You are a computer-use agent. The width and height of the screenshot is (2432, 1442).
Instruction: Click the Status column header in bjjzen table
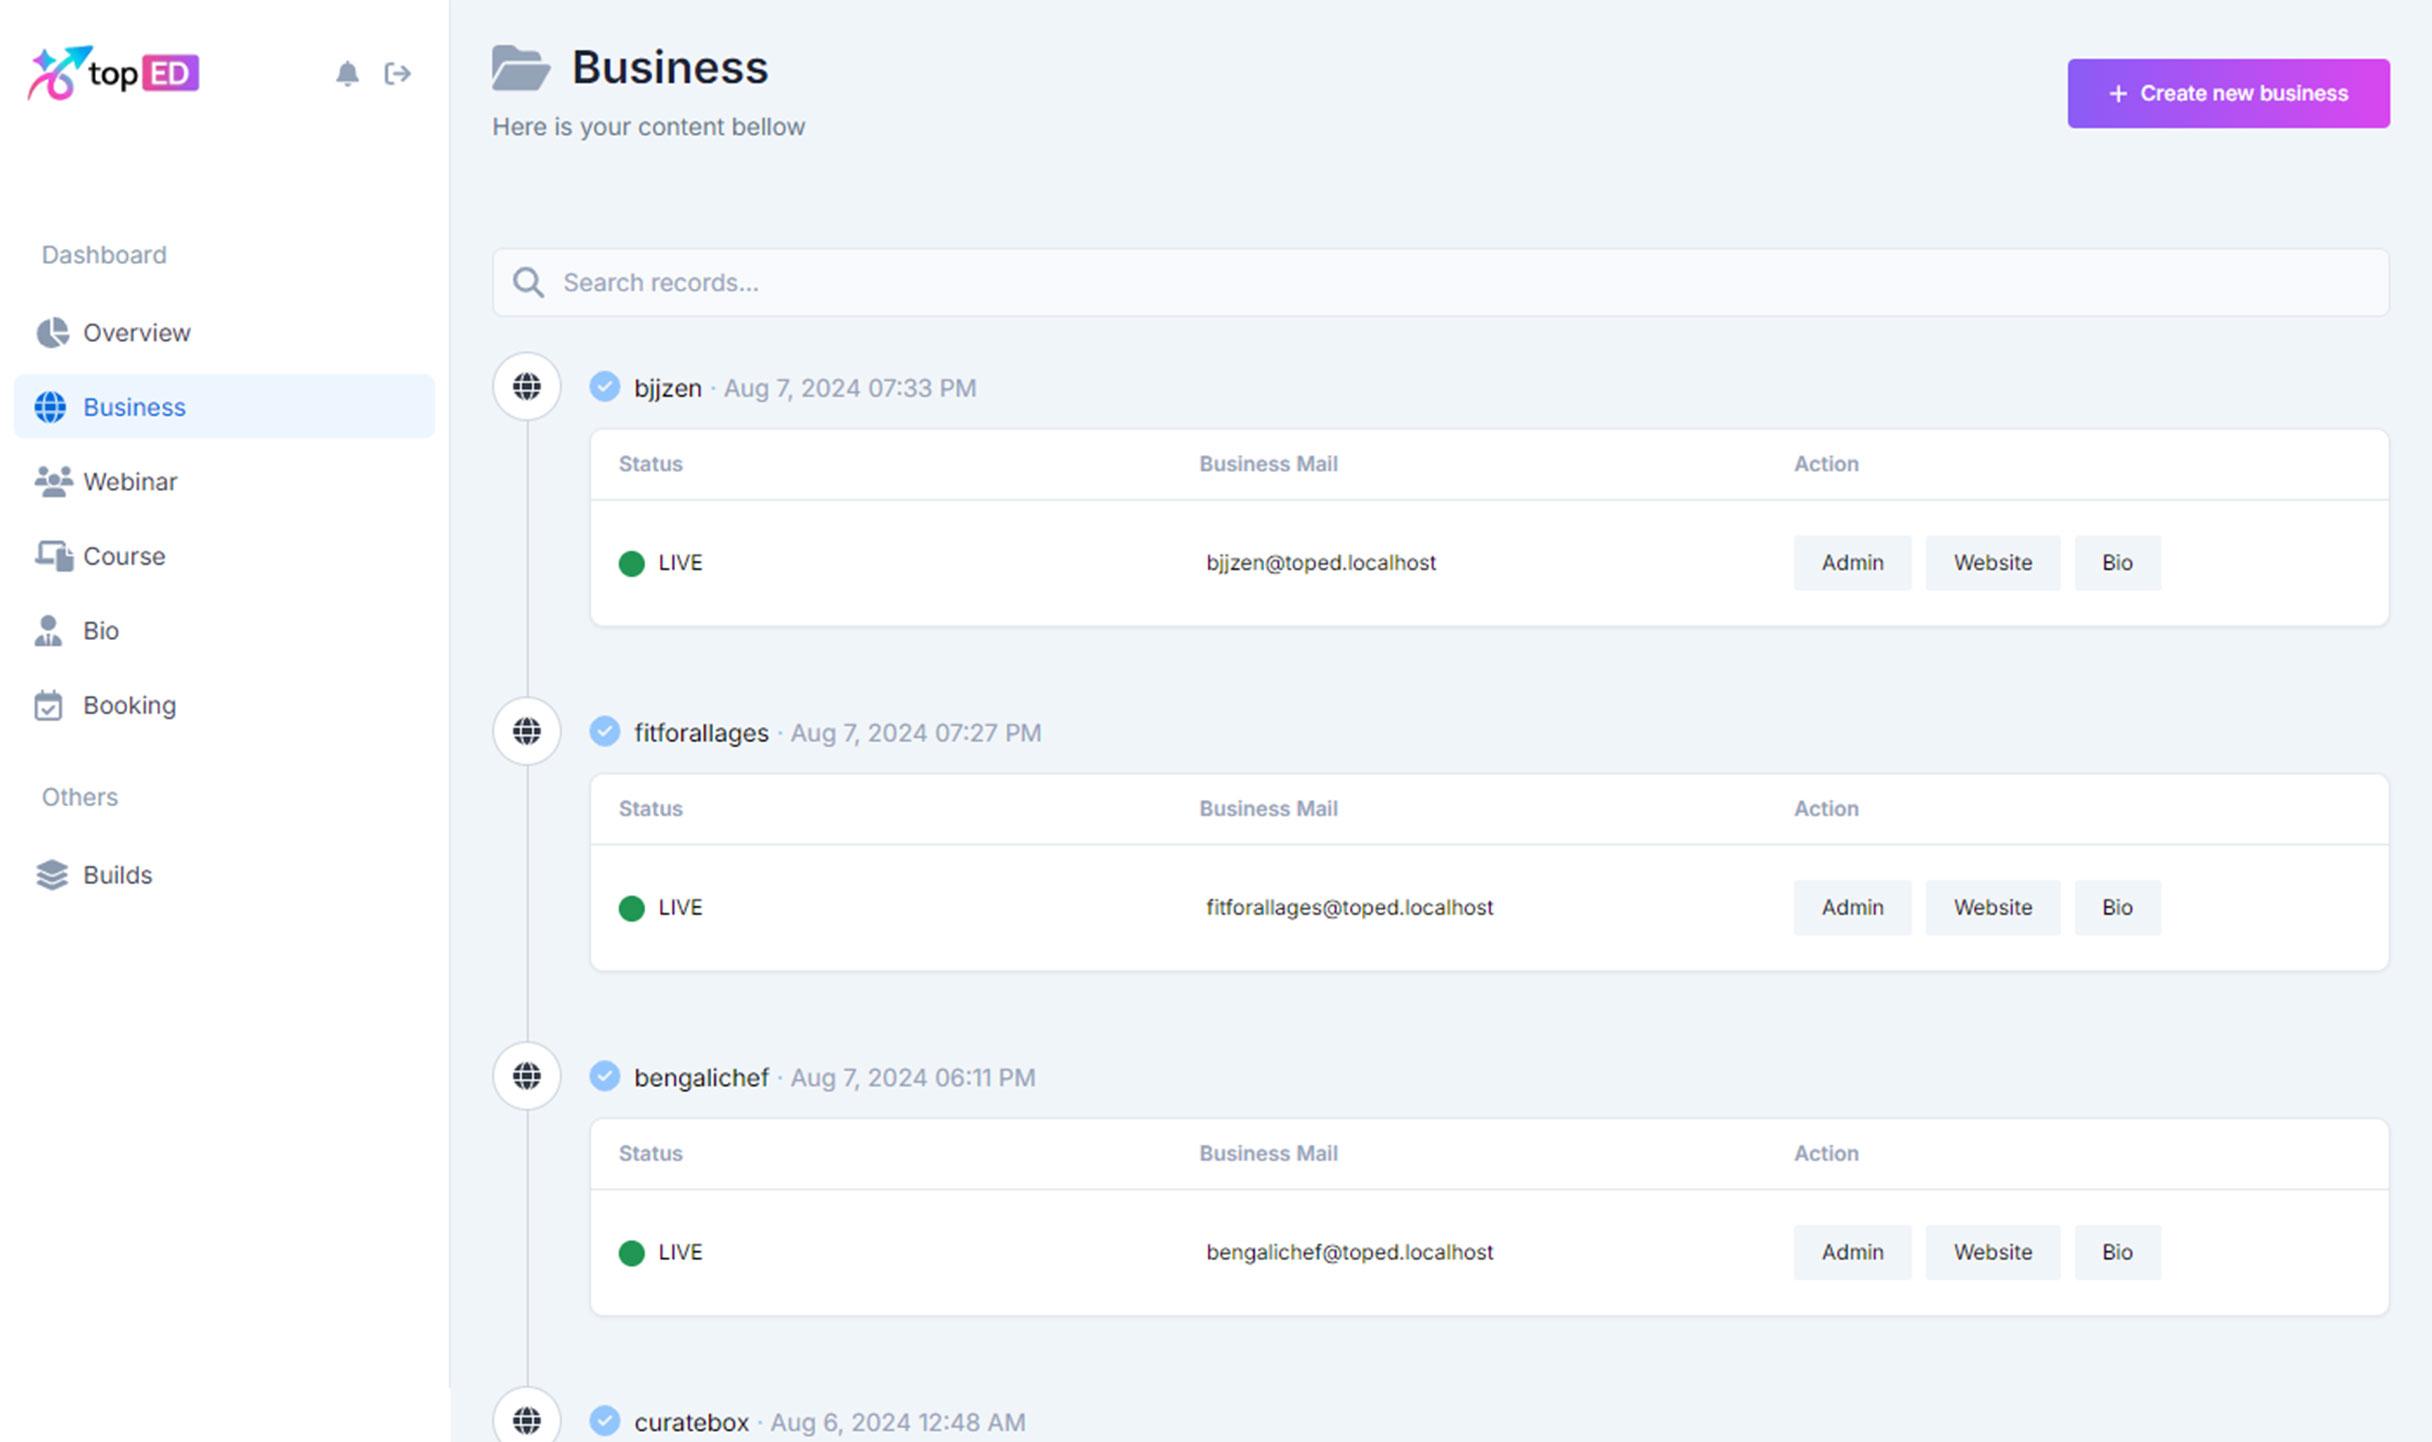(x=651, y=464)
